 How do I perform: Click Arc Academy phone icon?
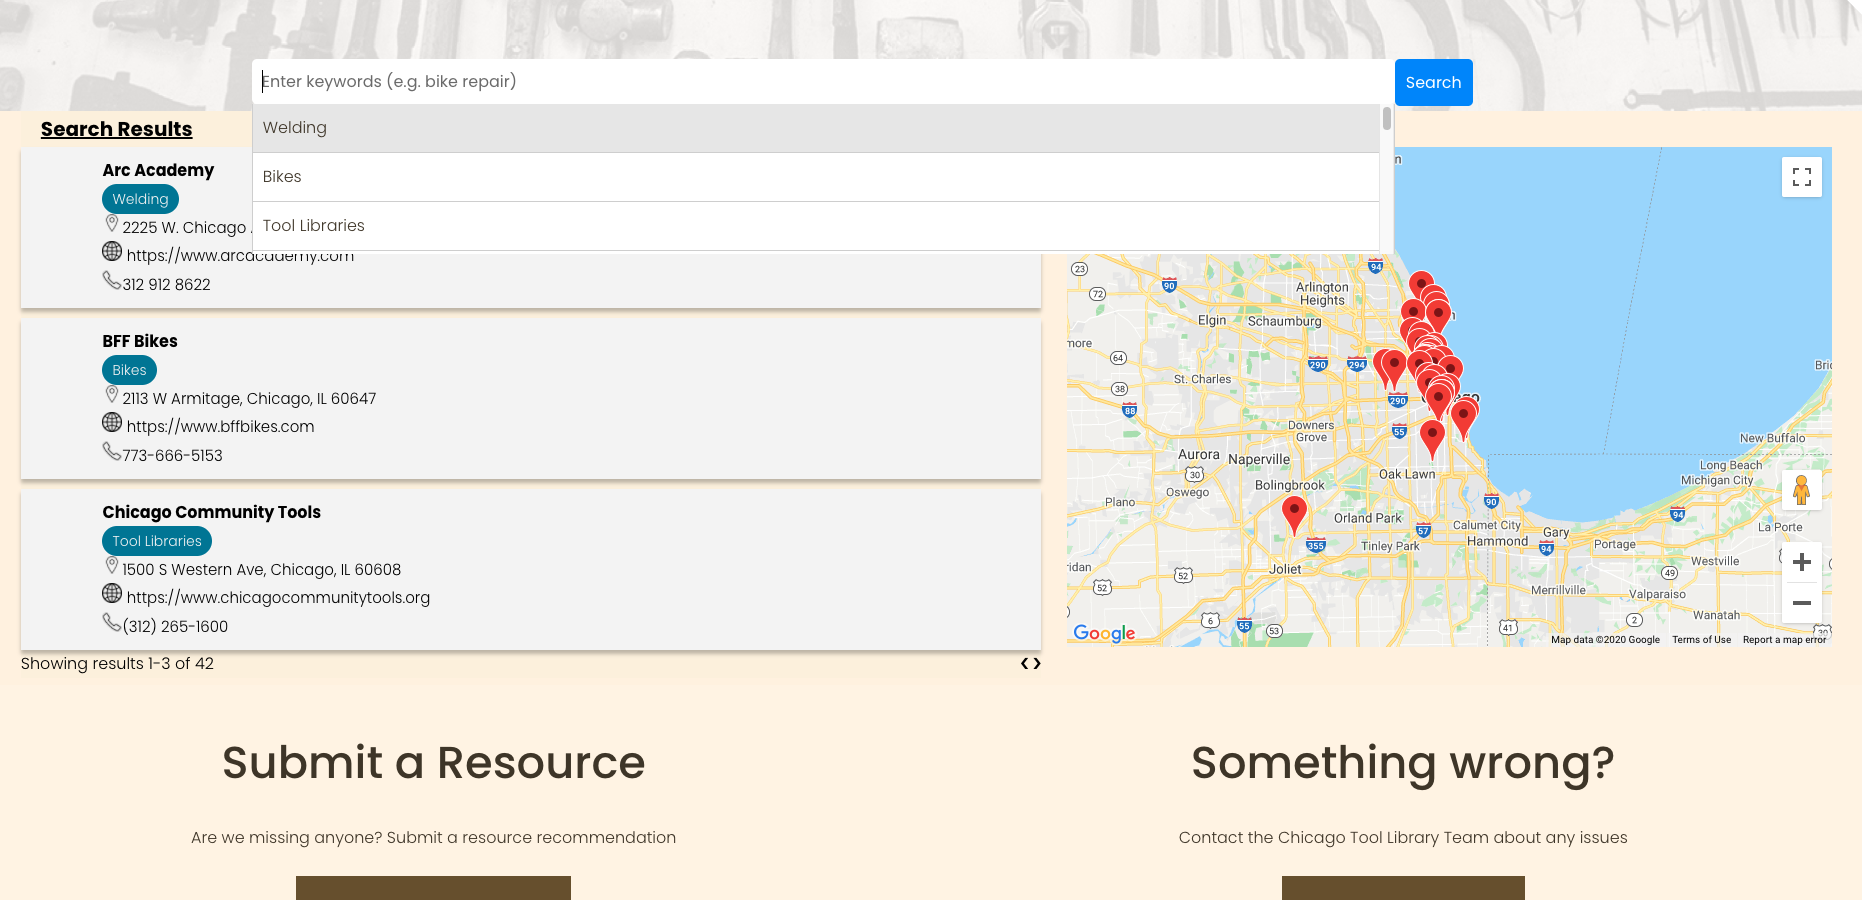112,280
